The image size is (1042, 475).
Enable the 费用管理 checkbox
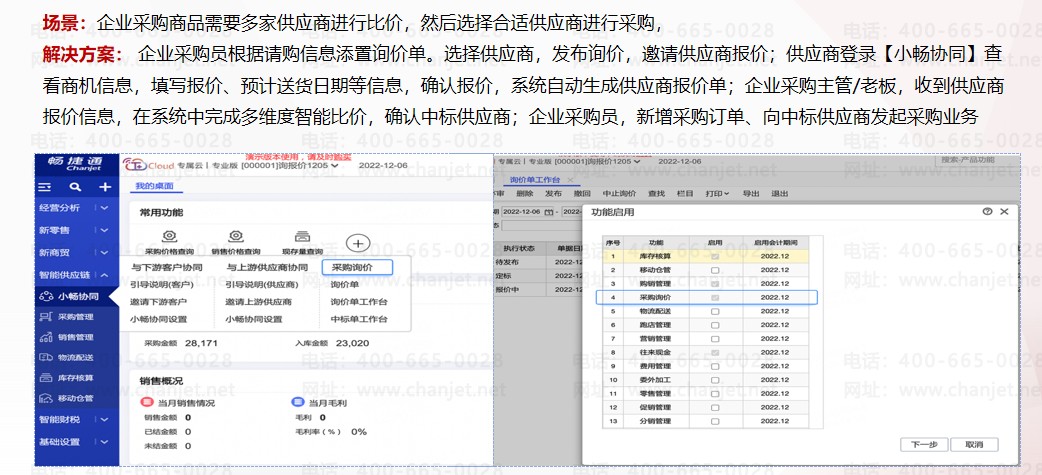pyautogui.click(x=715, y=366)
